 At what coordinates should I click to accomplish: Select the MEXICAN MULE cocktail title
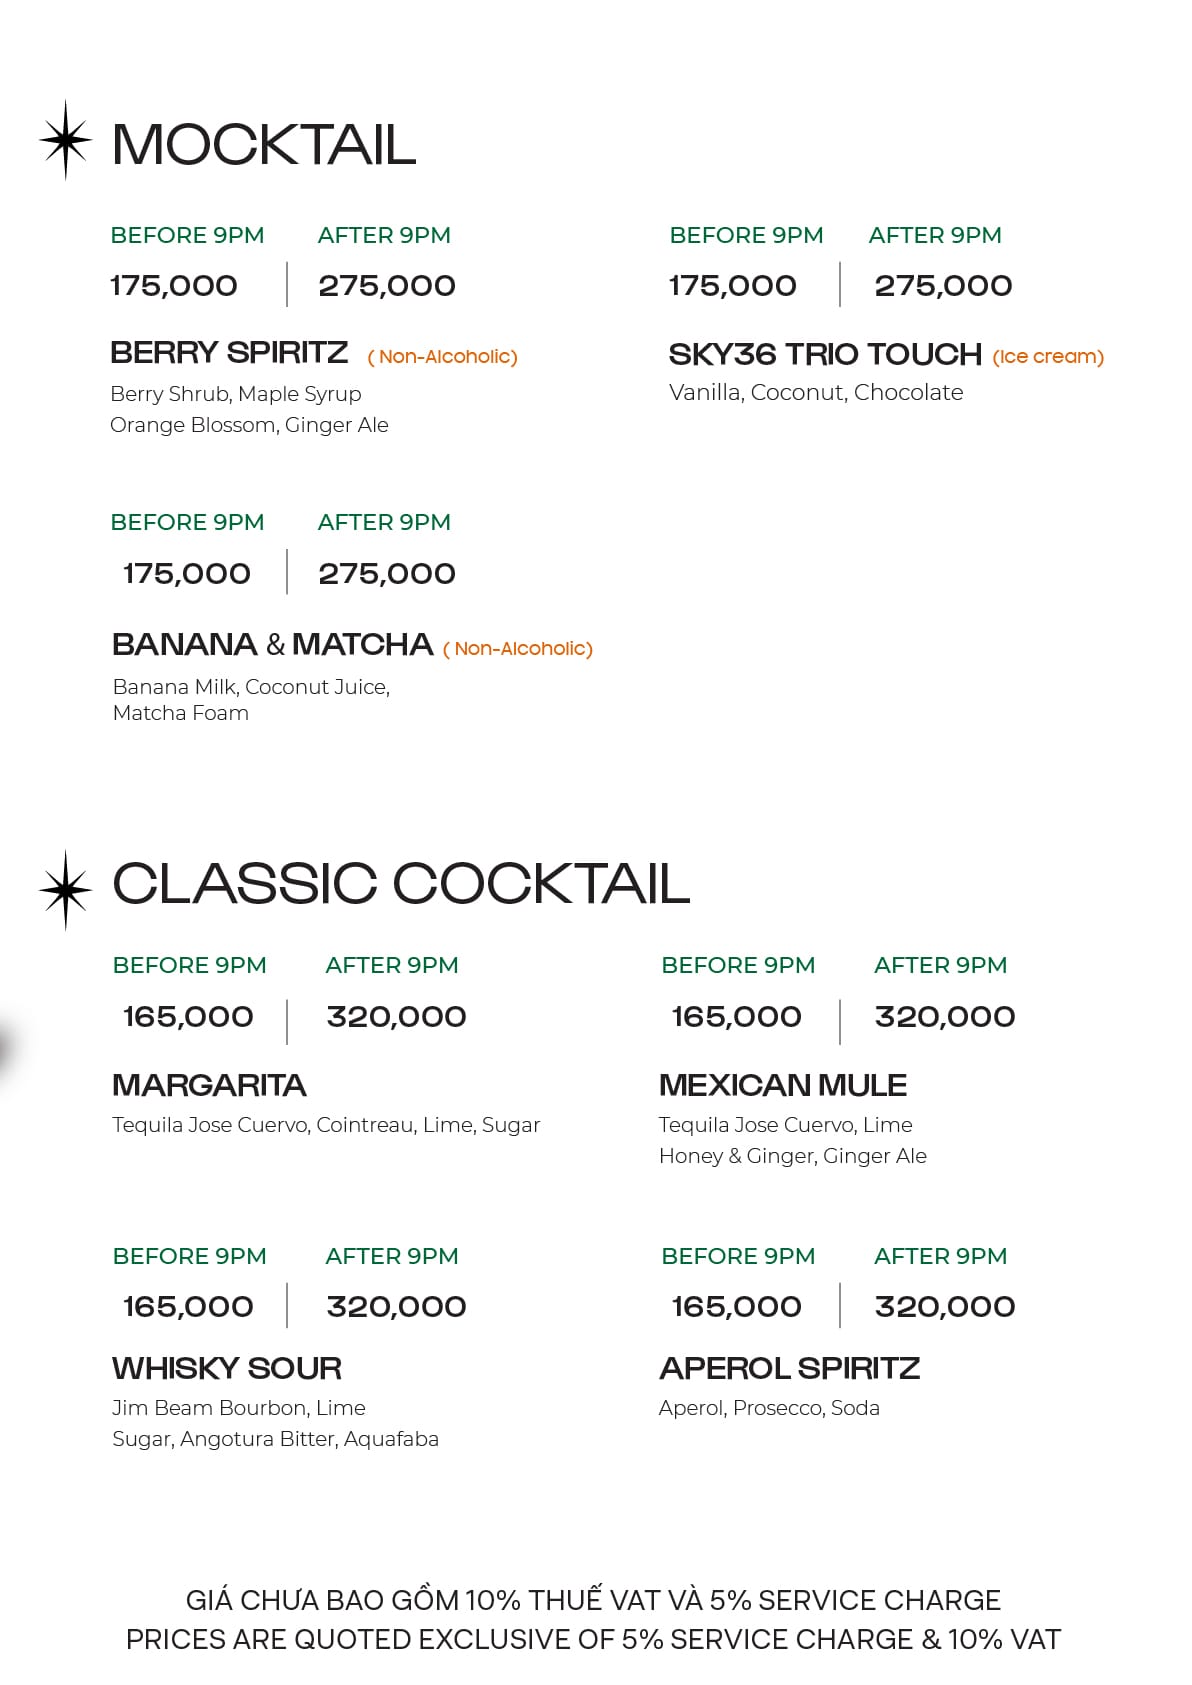783,1085
